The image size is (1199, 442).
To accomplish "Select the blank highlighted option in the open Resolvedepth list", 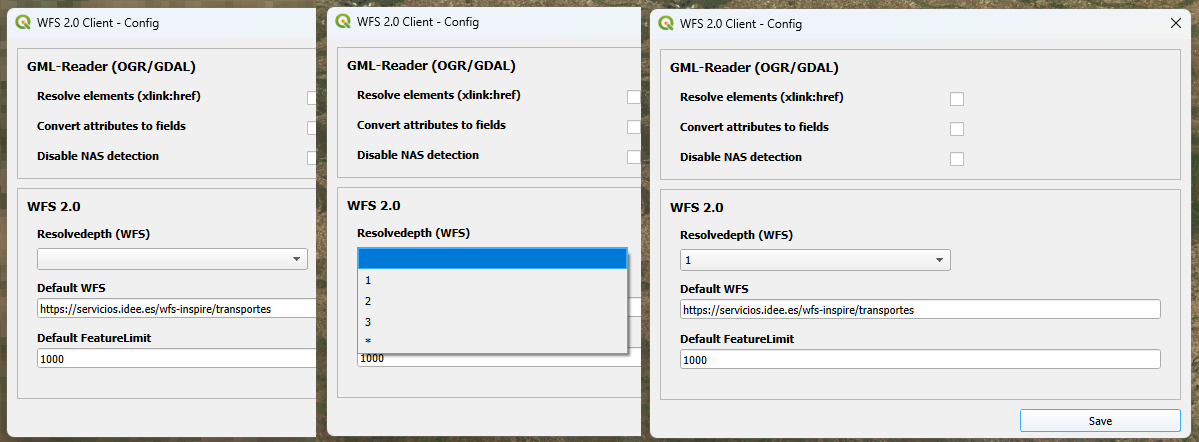I will coord(492,259).
